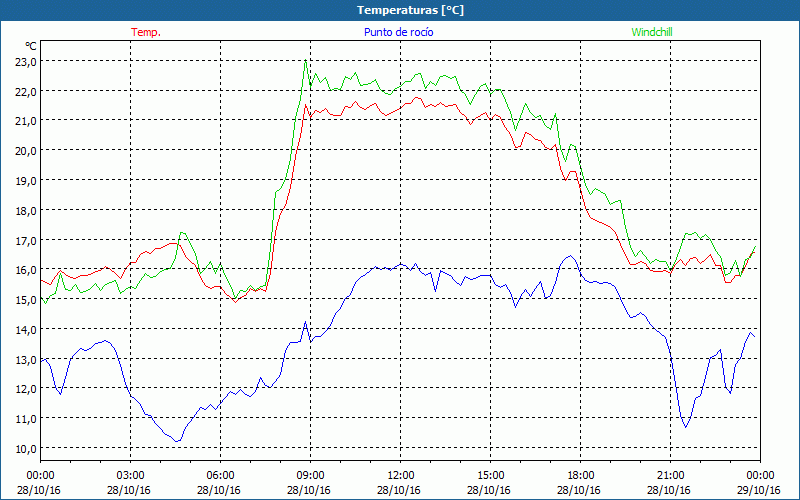Click the 18:00 time label on the x-axis
Image resolution: width=800 pixels, height=500 pixels.
click(580, 475)
